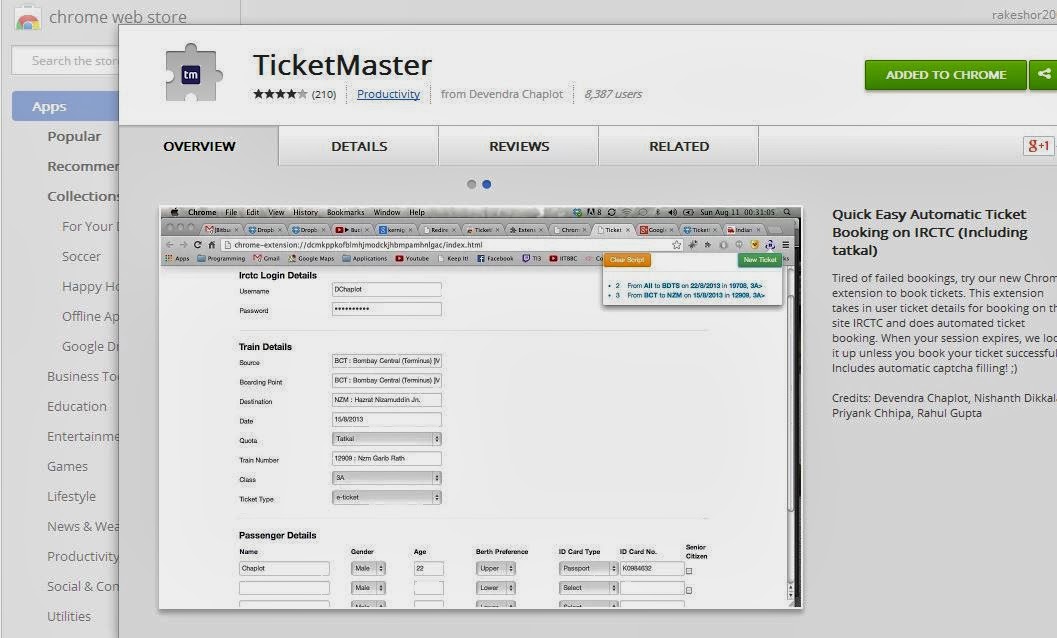This screenshot has width=1057, height=638.
Task: Click the volume icon in the Mac menu bar
Action: point(672,212)
